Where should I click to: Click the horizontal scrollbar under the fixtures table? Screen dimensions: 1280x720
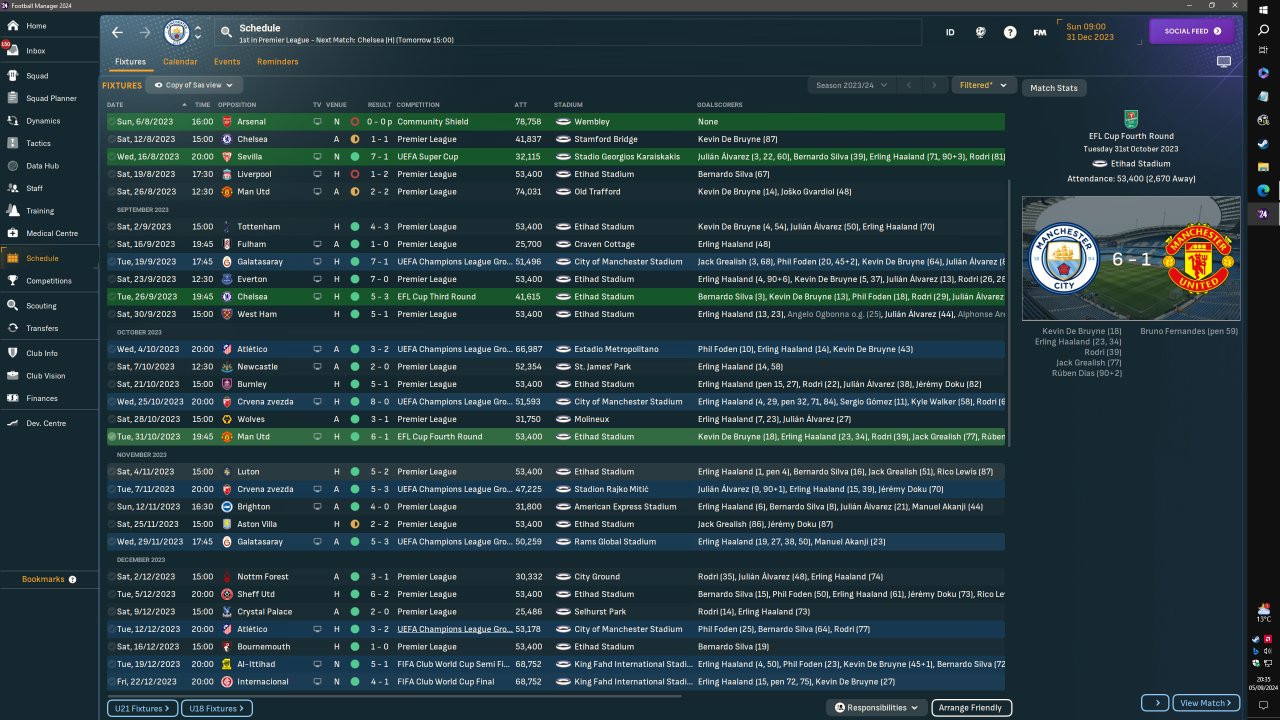coord(394,695)
